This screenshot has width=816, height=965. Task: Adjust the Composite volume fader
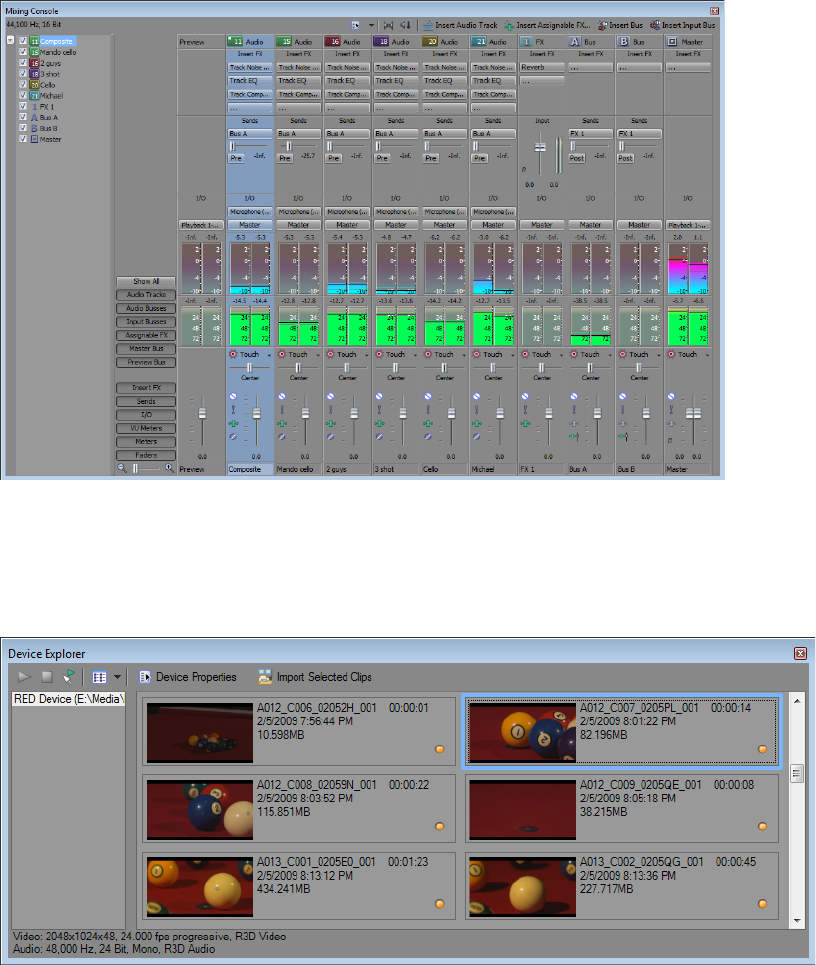point(257,414)
